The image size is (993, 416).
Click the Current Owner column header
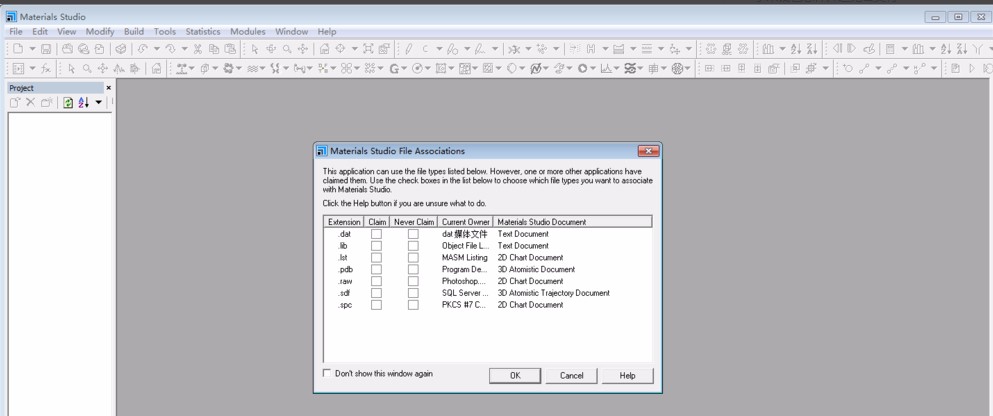tap(465, 222)
